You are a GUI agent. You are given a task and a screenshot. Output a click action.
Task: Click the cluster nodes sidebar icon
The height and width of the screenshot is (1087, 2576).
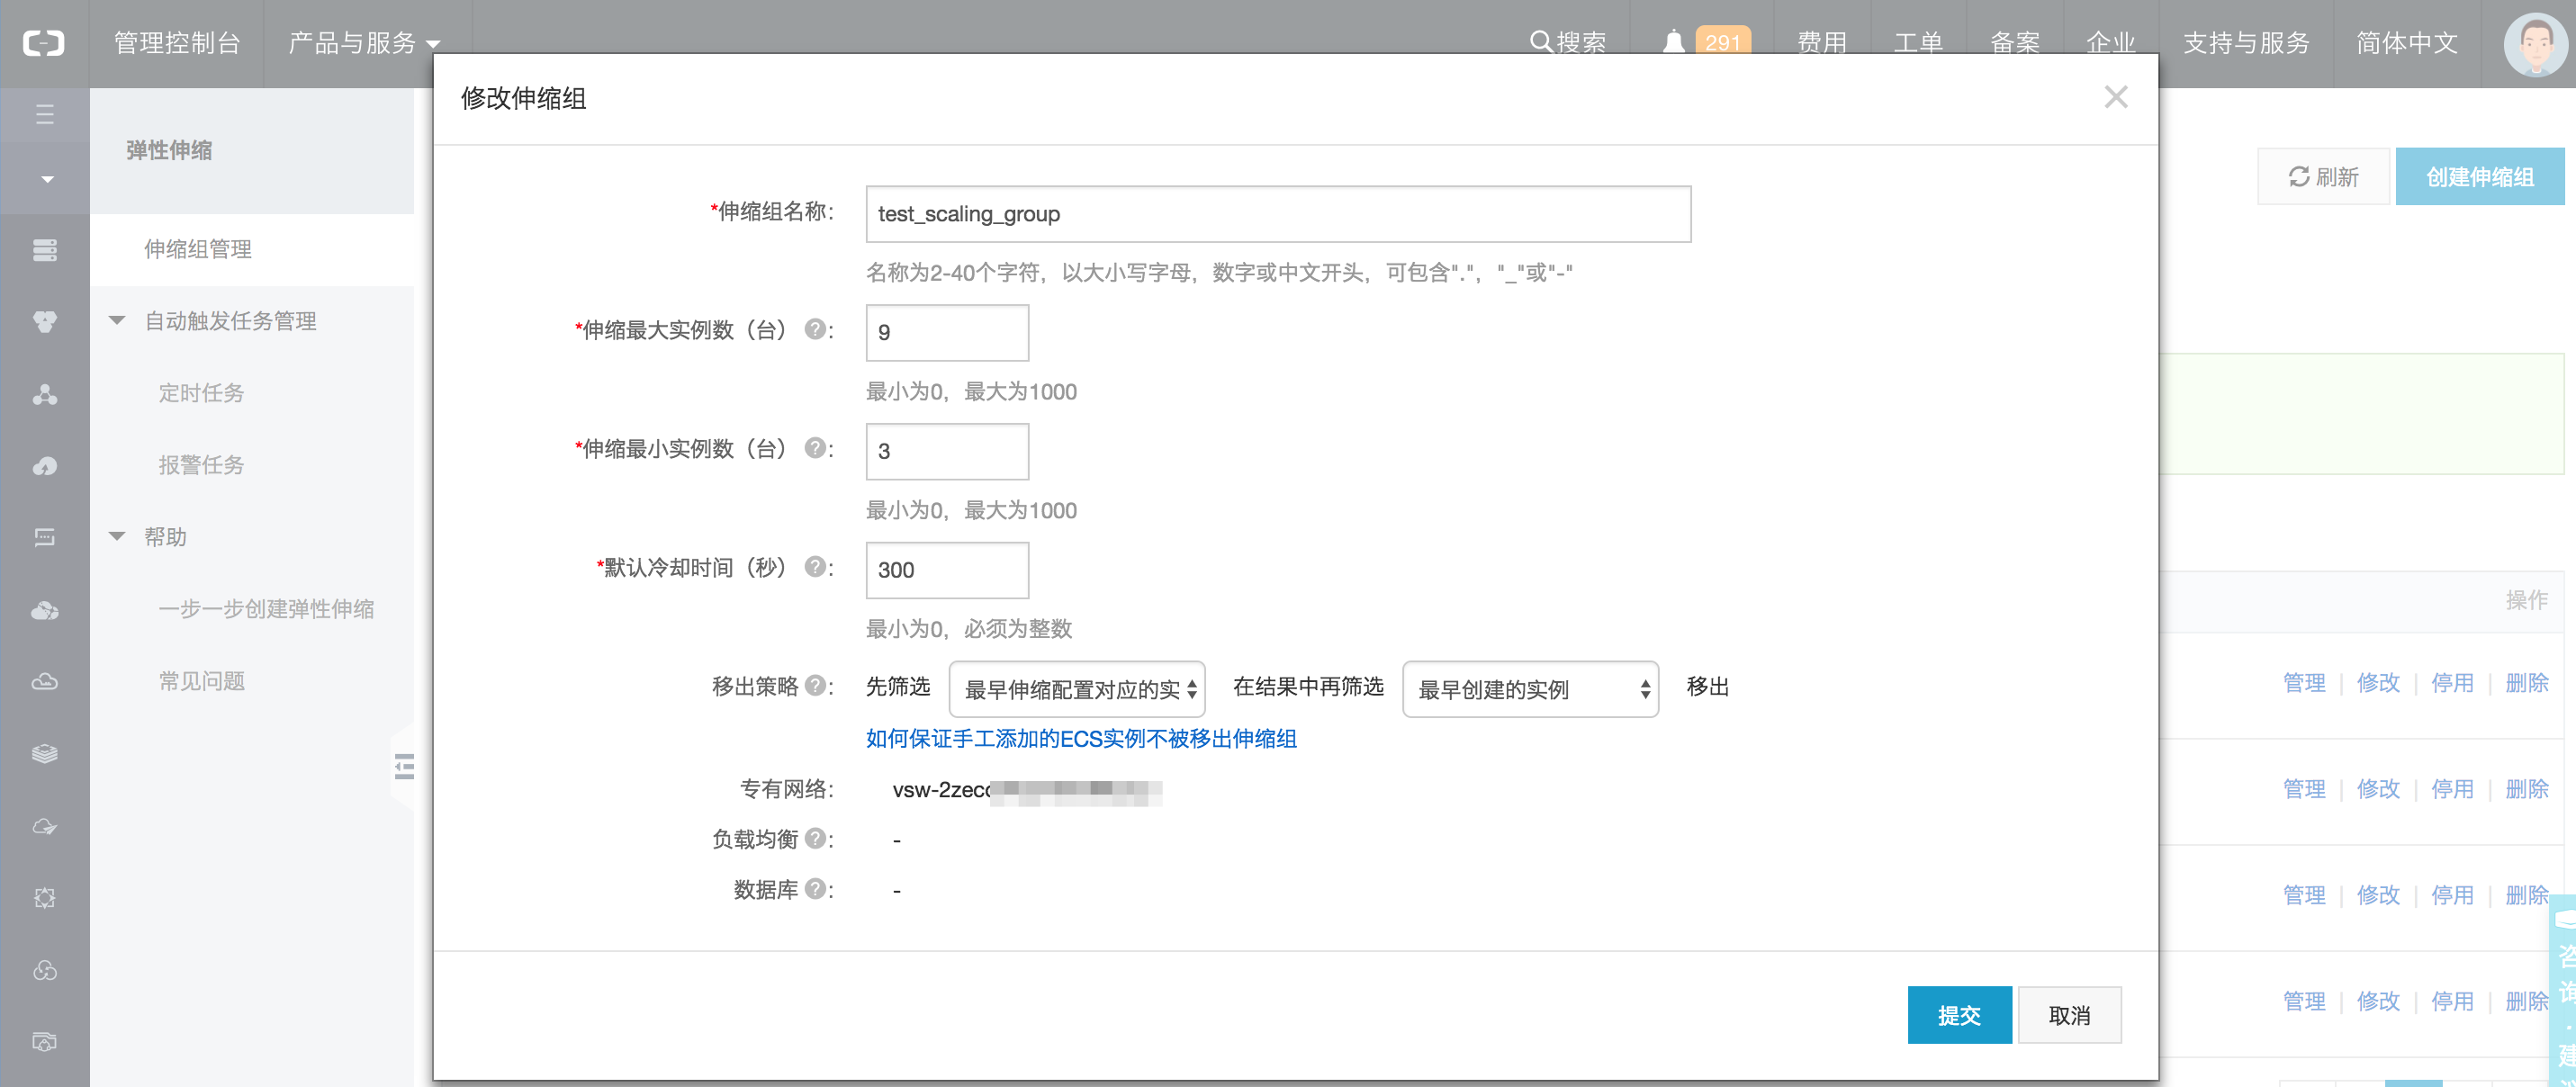44,395
